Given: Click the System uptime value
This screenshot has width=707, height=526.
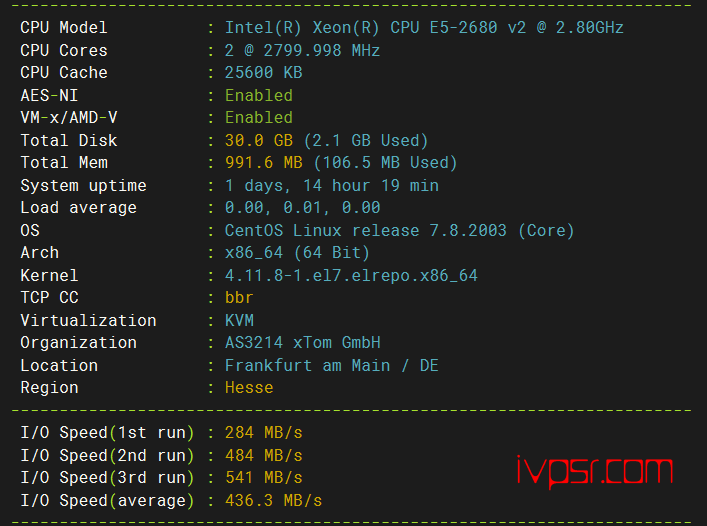Looking at the screenshot, I should pos(331,186).
